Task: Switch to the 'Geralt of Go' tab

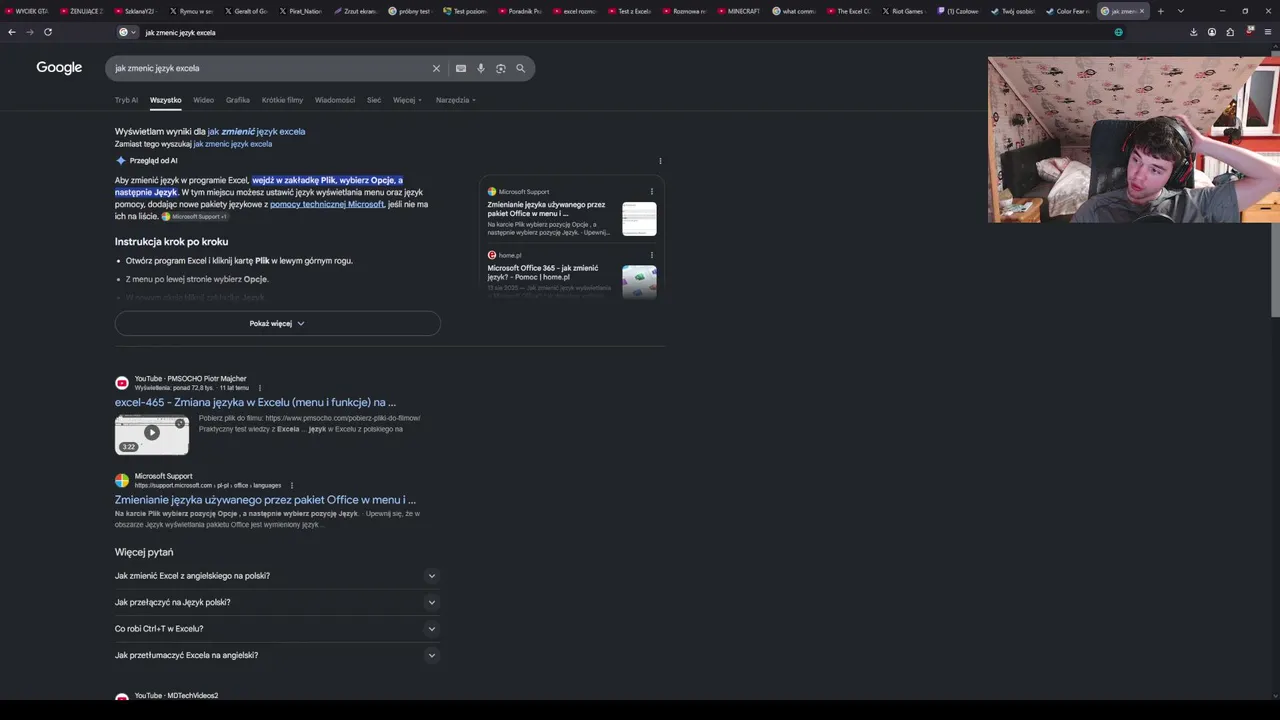Action: pyautogui.click(x=245, y=11)
